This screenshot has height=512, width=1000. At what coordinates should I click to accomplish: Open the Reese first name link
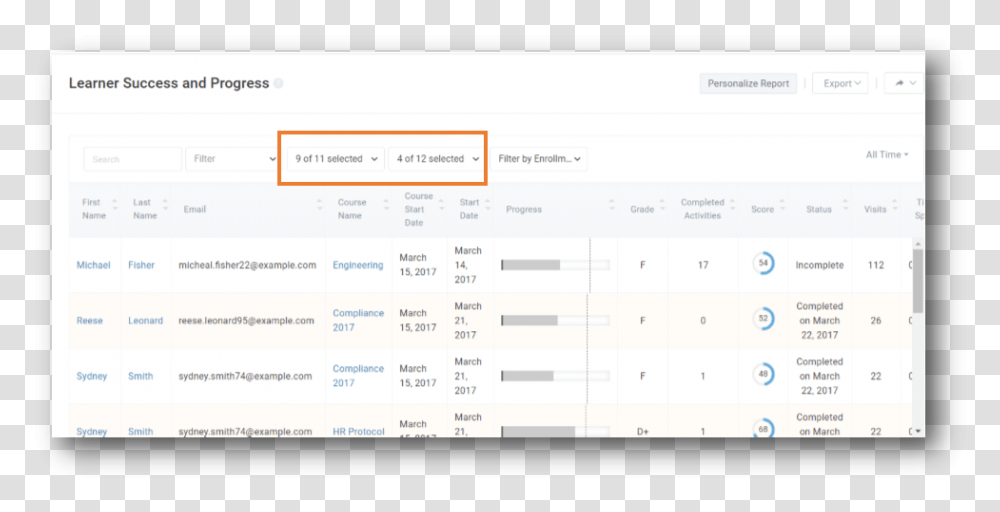pos(89,321)
